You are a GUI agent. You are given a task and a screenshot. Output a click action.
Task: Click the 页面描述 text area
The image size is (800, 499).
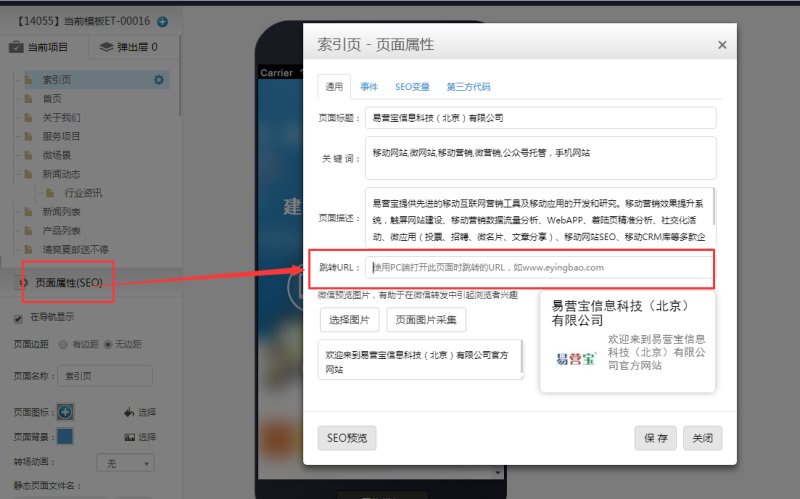pos(541,218)
